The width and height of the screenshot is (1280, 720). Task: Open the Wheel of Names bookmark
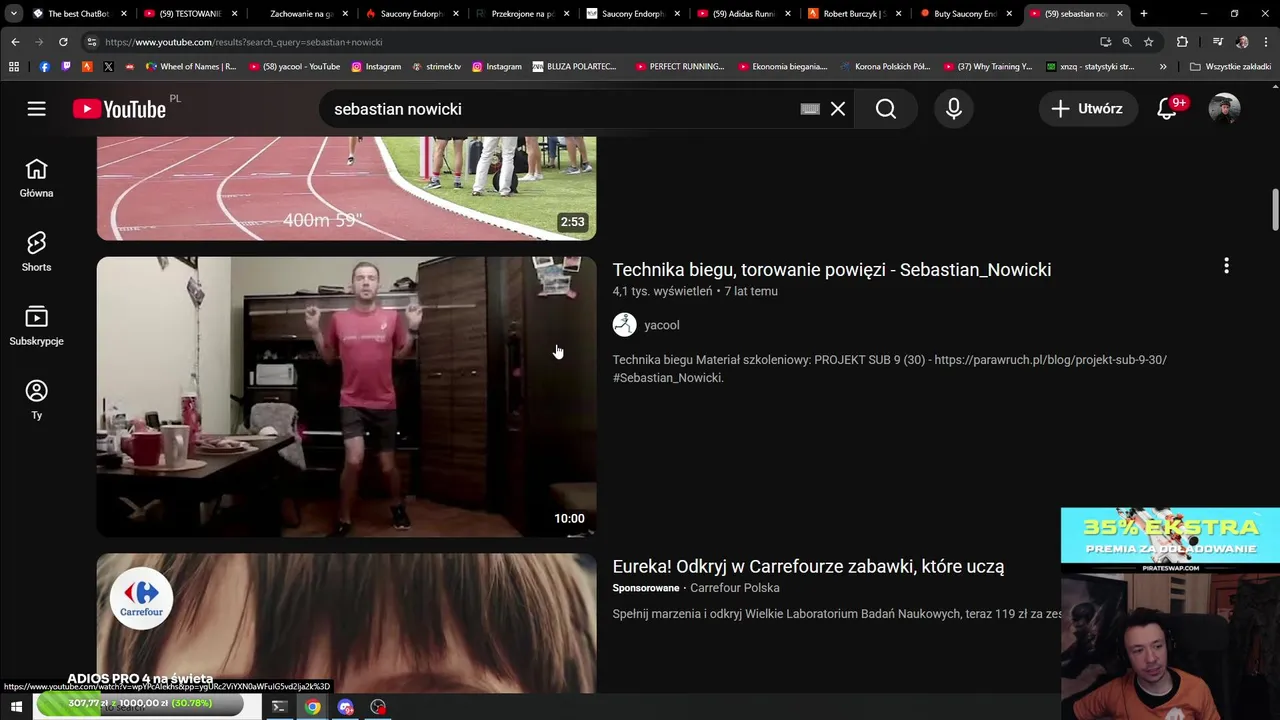click(191, 67)
